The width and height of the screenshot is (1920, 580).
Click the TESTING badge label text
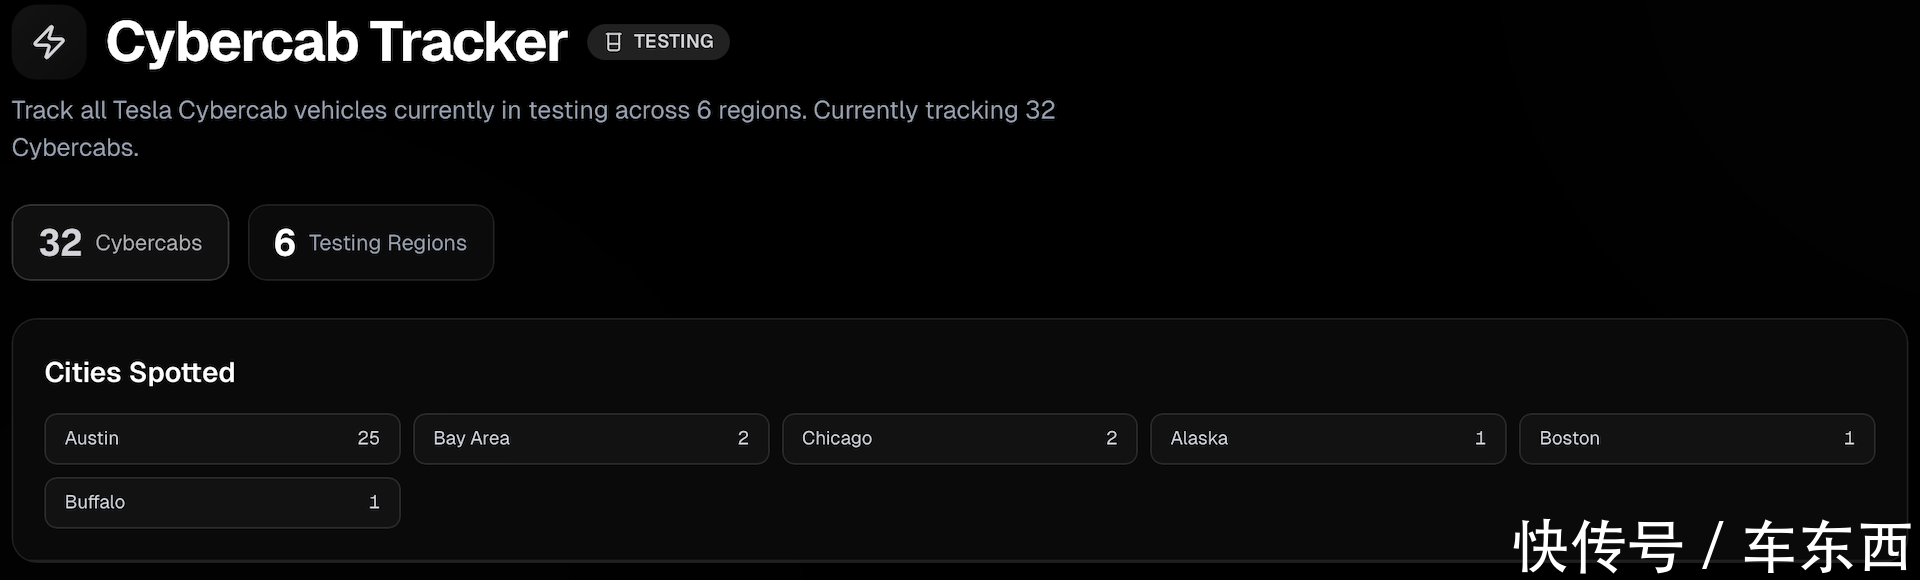click(673, 42)
